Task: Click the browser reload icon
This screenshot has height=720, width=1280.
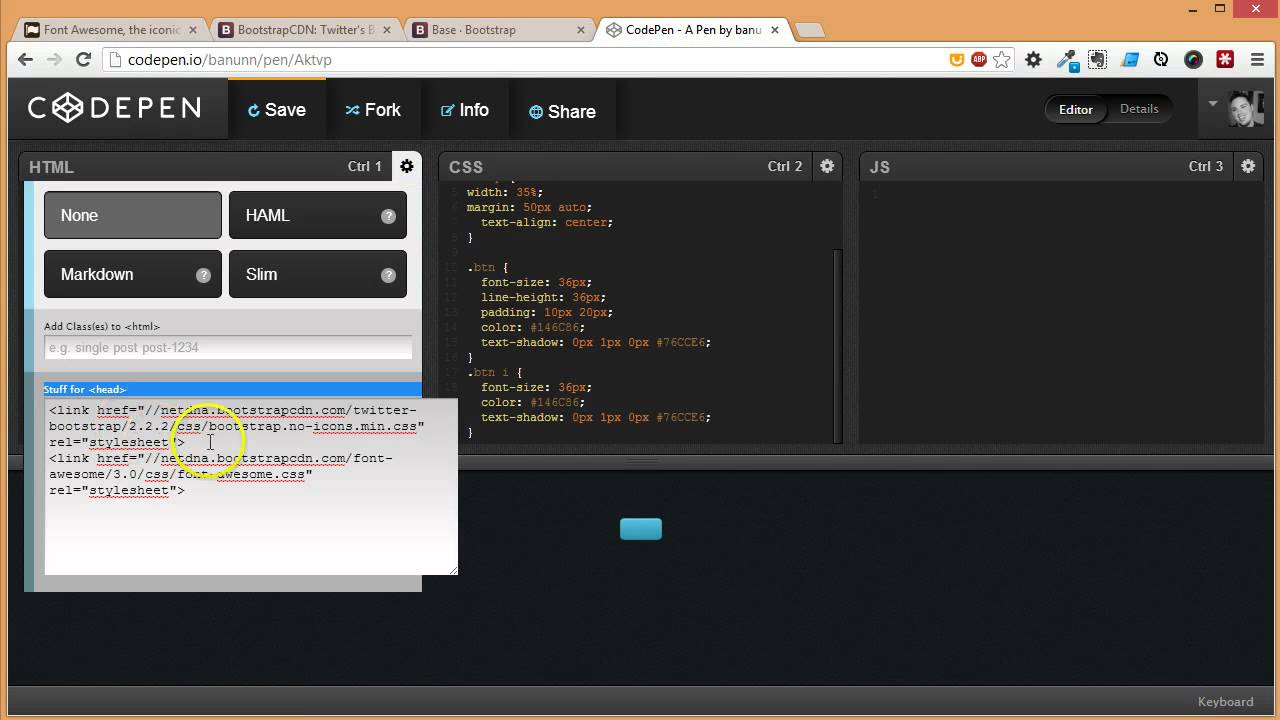Action: (83, 60)
